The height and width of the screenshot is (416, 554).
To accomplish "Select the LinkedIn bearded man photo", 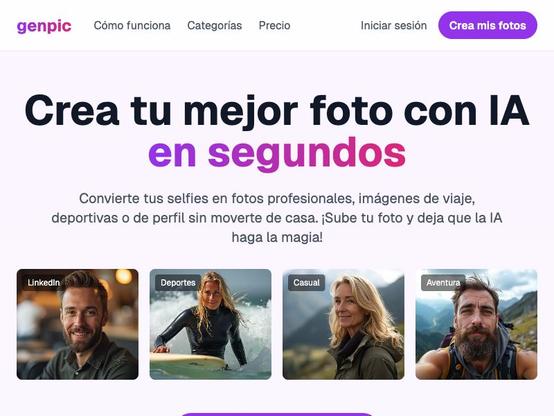I will point(77,324).
